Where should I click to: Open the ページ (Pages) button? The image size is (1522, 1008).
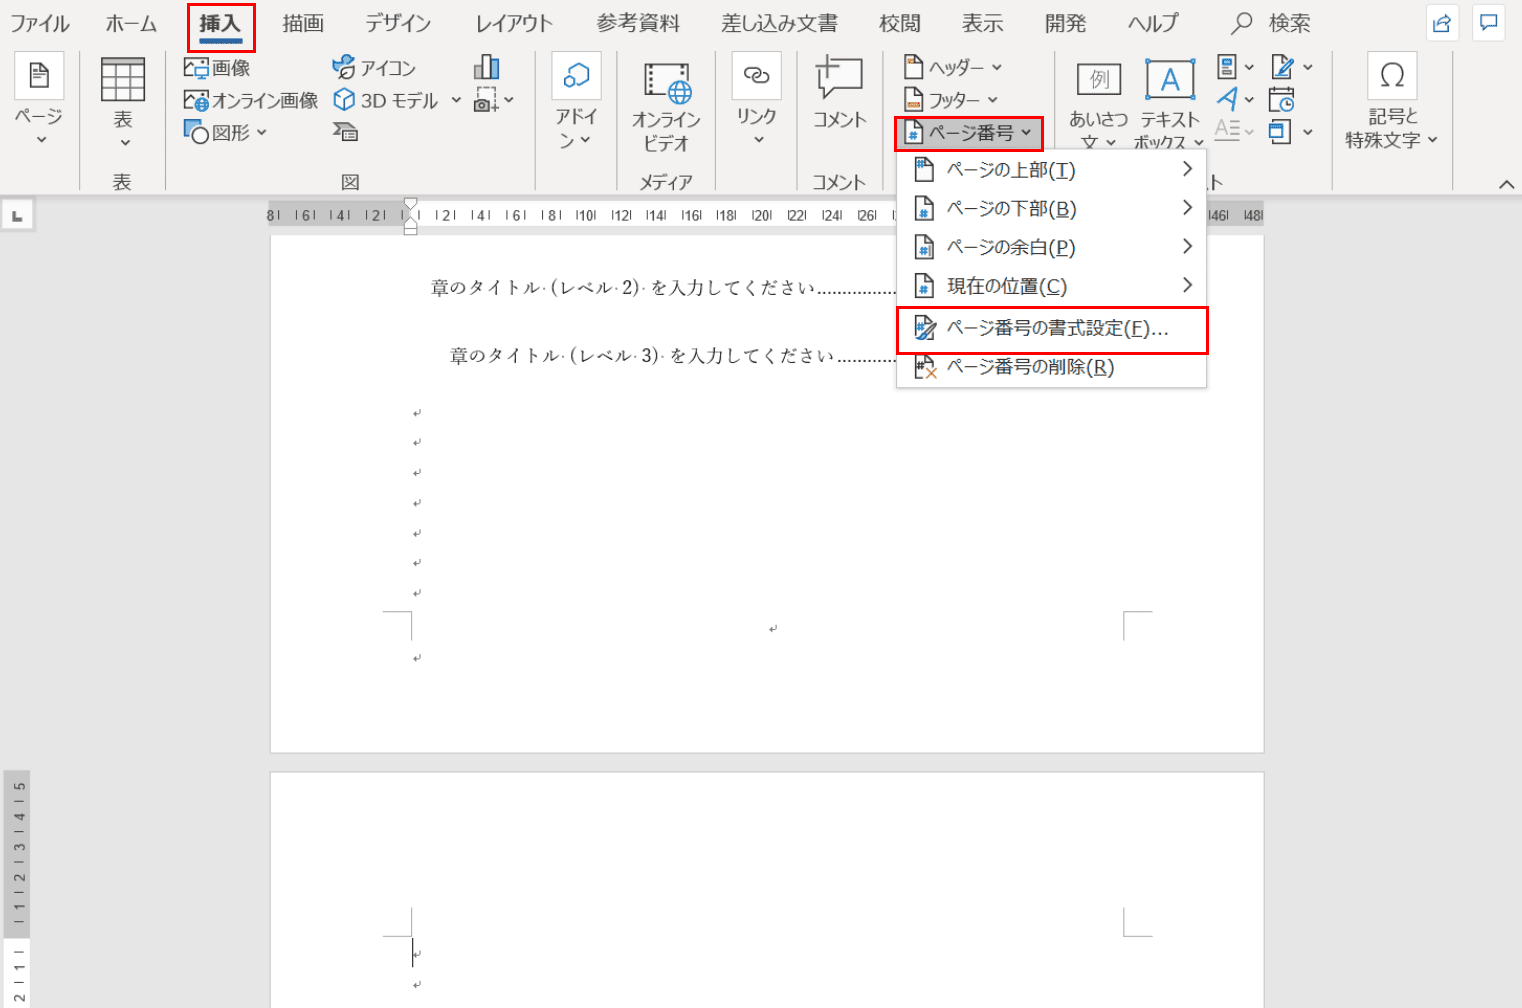pyautogui.click(x=39, y=99)
